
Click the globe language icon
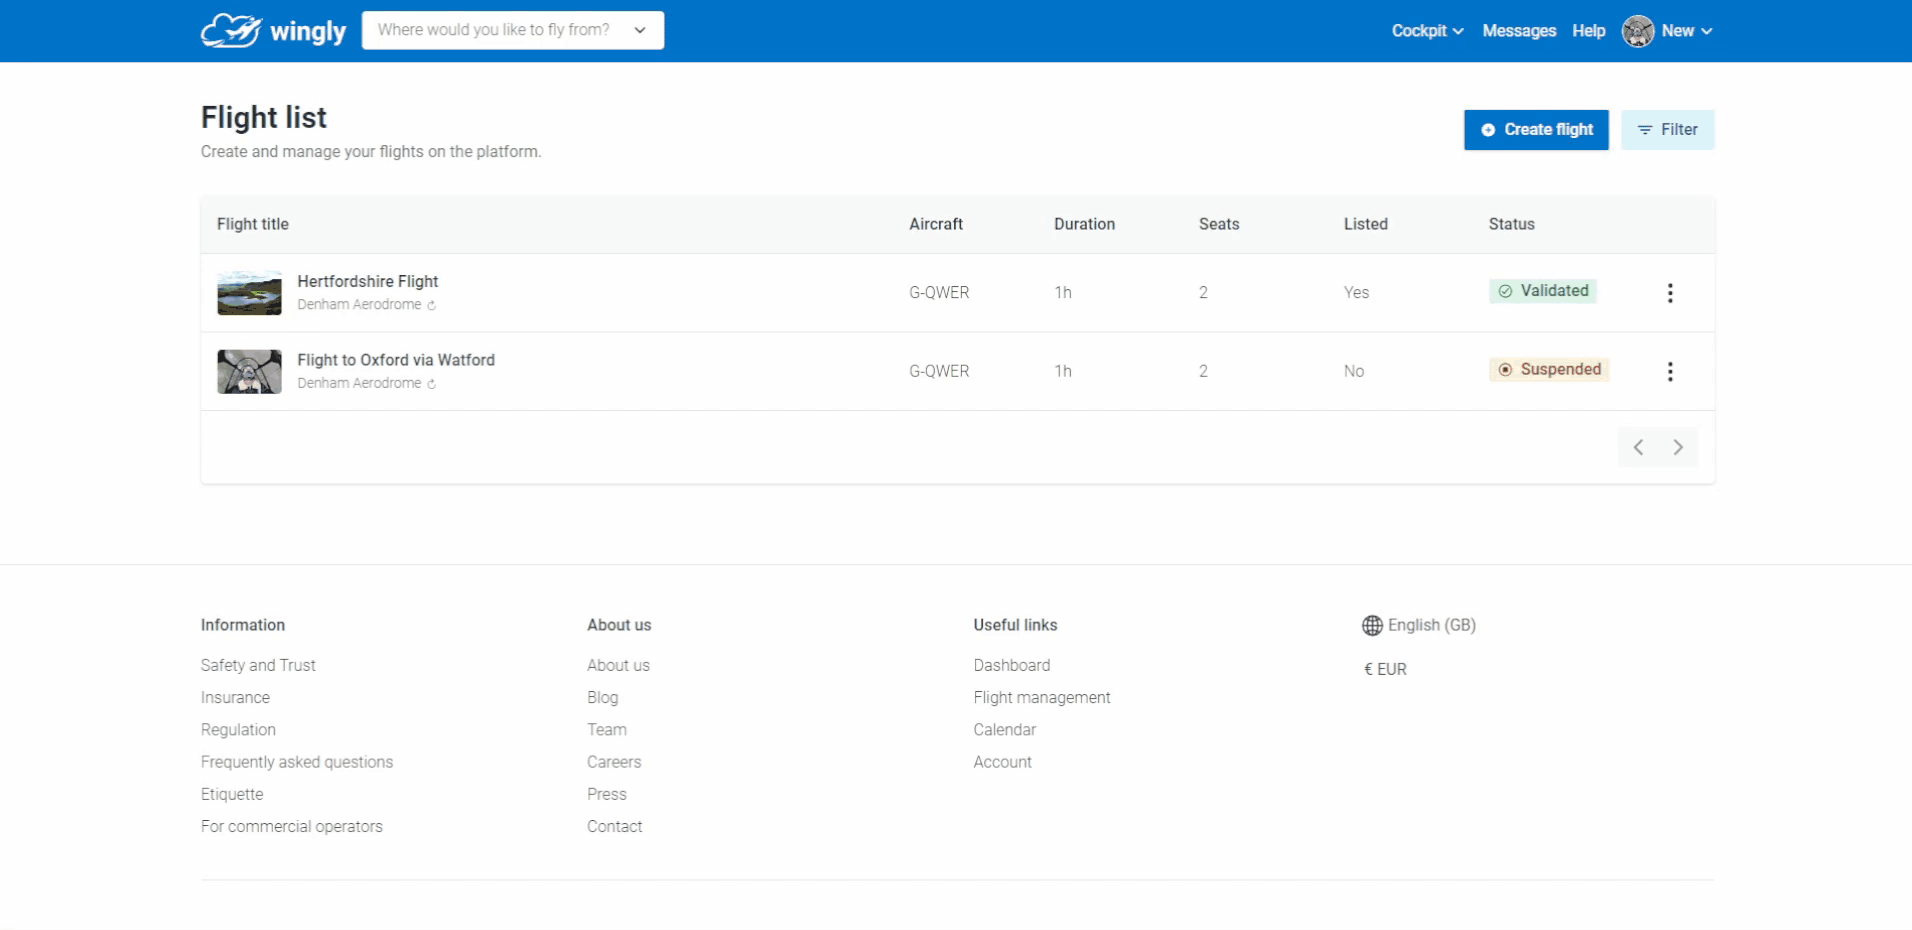1371,626
